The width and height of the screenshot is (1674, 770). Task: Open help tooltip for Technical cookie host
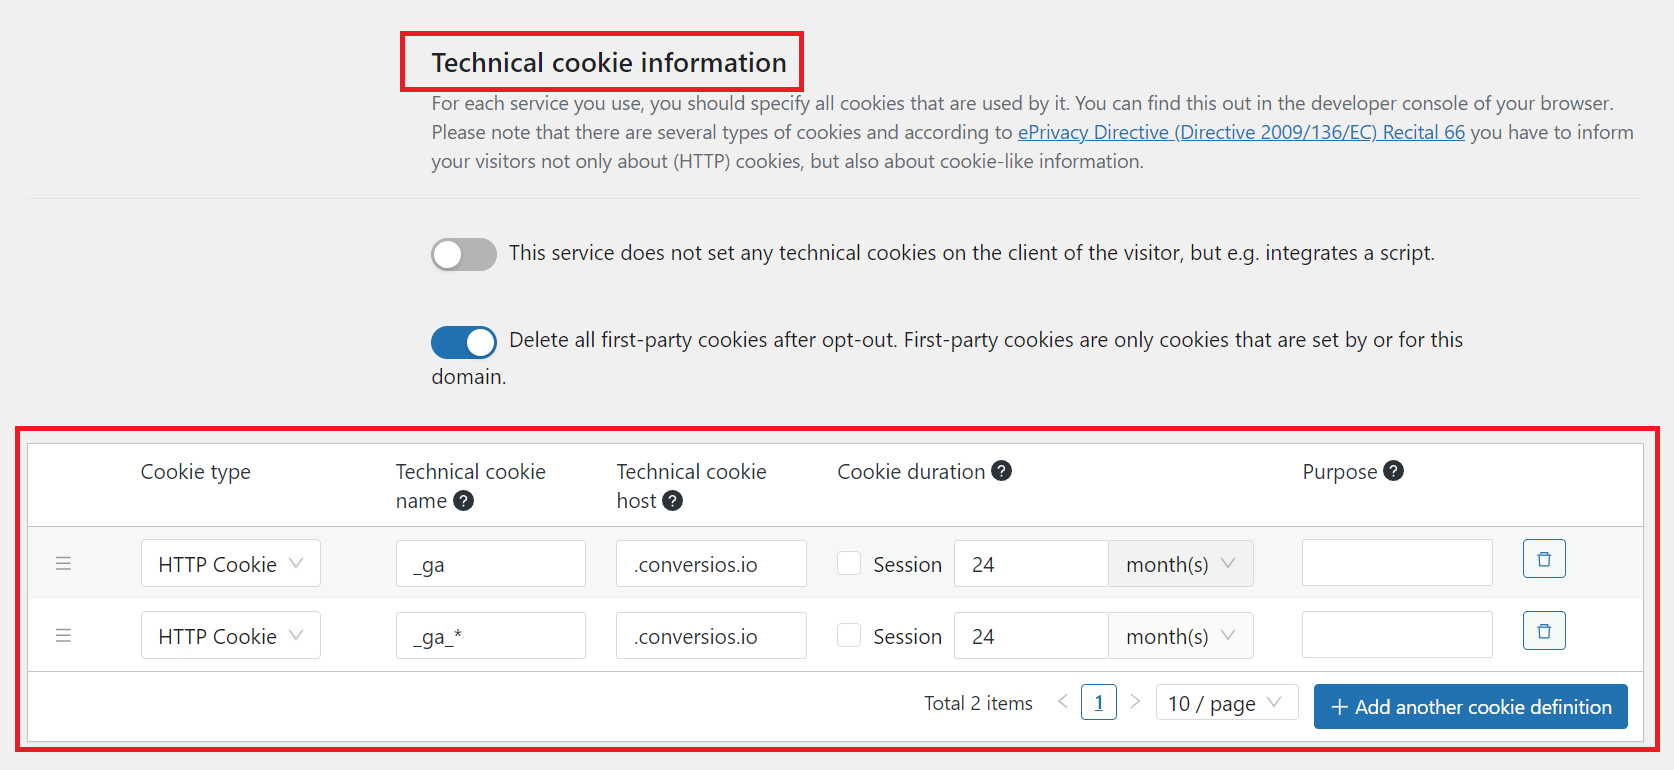point(672,501)
